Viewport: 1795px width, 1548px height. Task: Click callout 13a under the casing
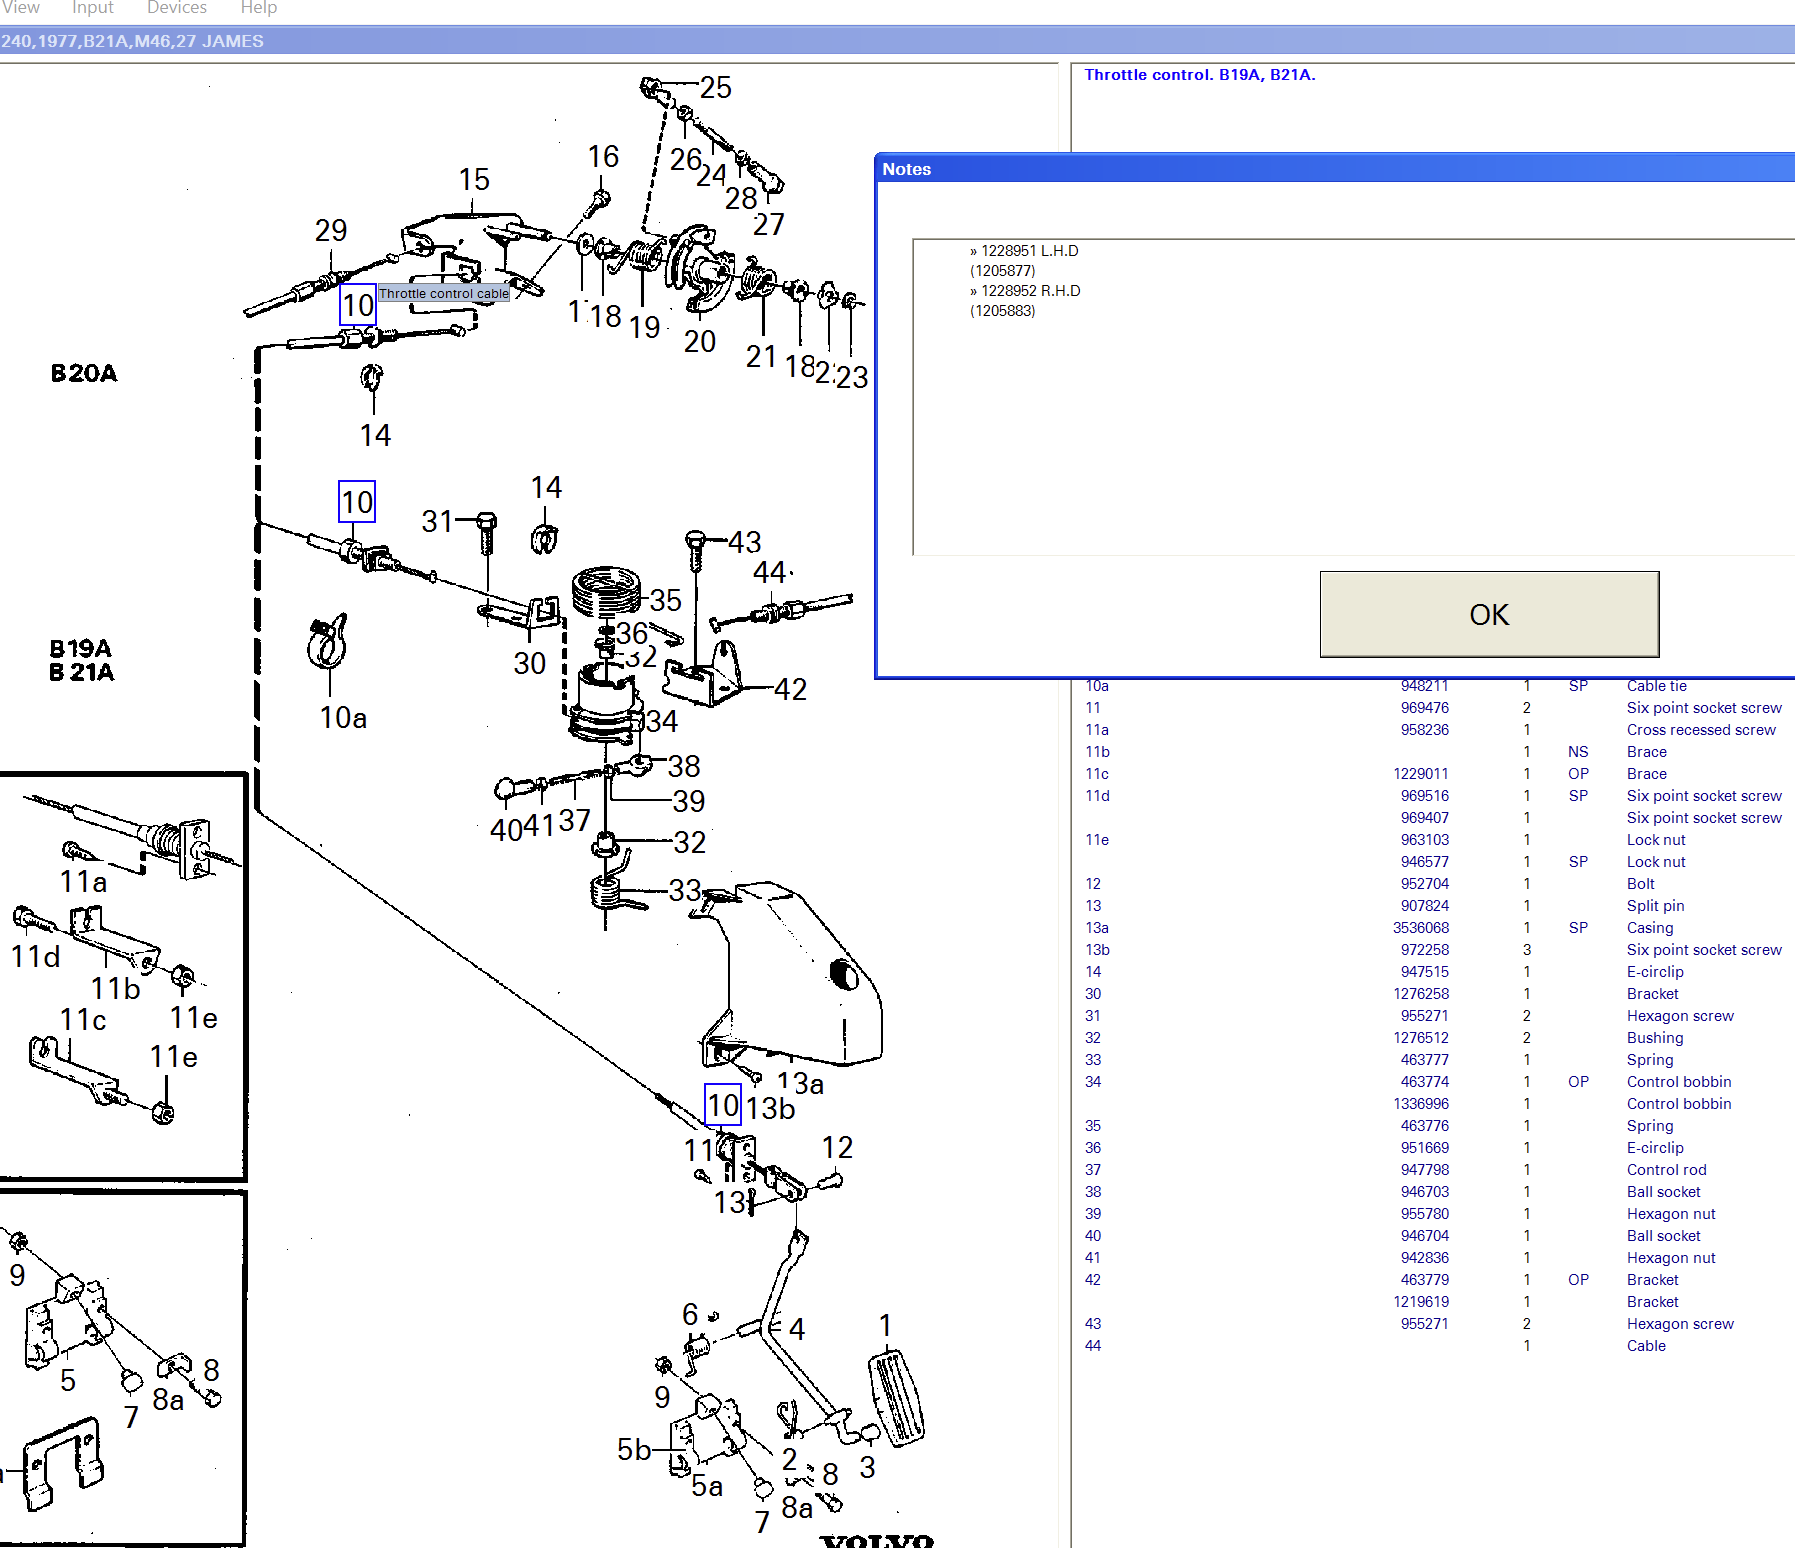(x=800, y=1083)
